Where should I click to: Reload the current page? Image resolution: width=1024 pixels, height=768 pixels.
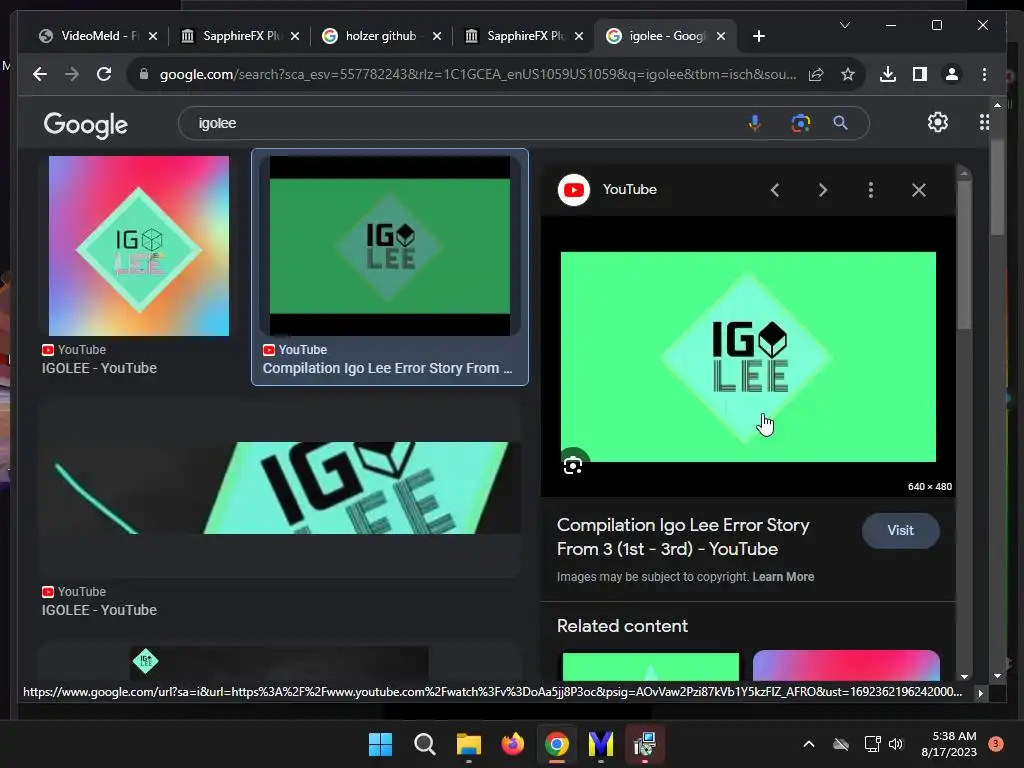(x=104, y=74)
